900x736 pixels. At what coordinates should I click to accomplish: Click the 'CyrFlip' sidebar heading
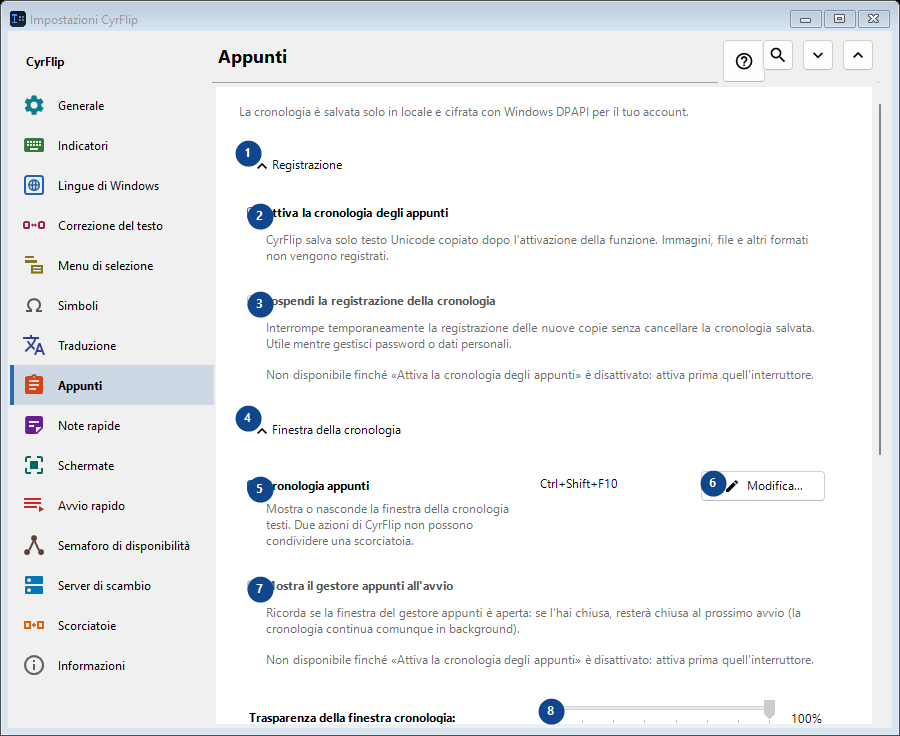coord(45,61)
